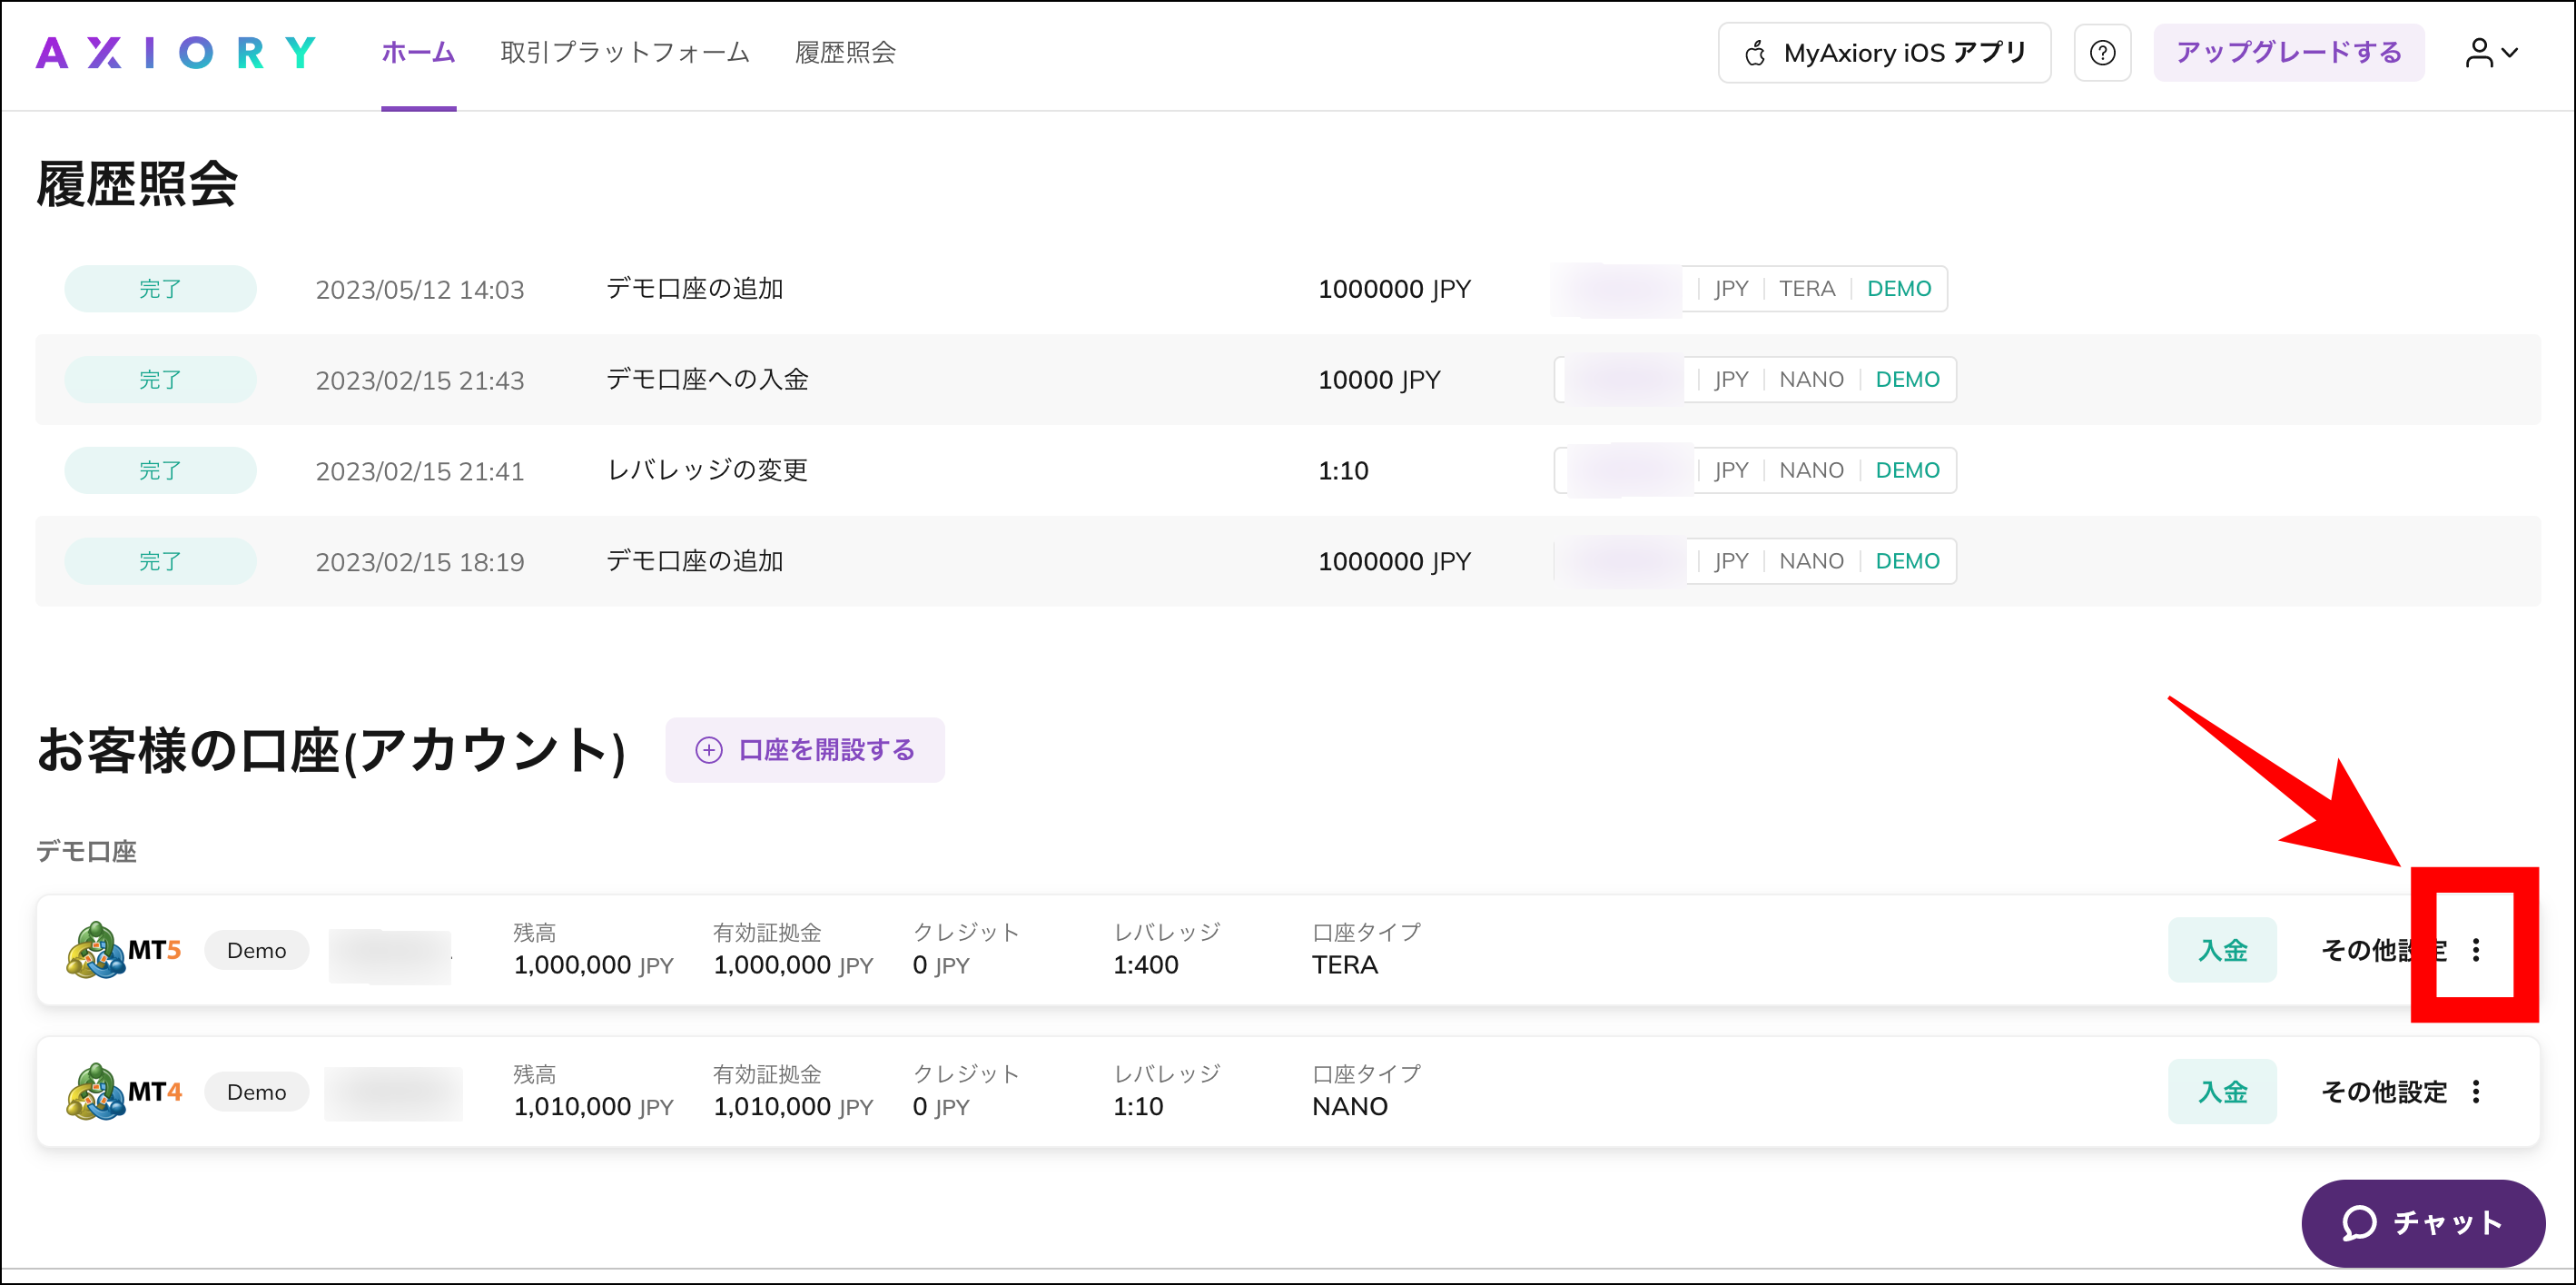This screenshot has height=1285, width=2576.
Task: Click the MT5 platform icon
Action: pos(95,949)
